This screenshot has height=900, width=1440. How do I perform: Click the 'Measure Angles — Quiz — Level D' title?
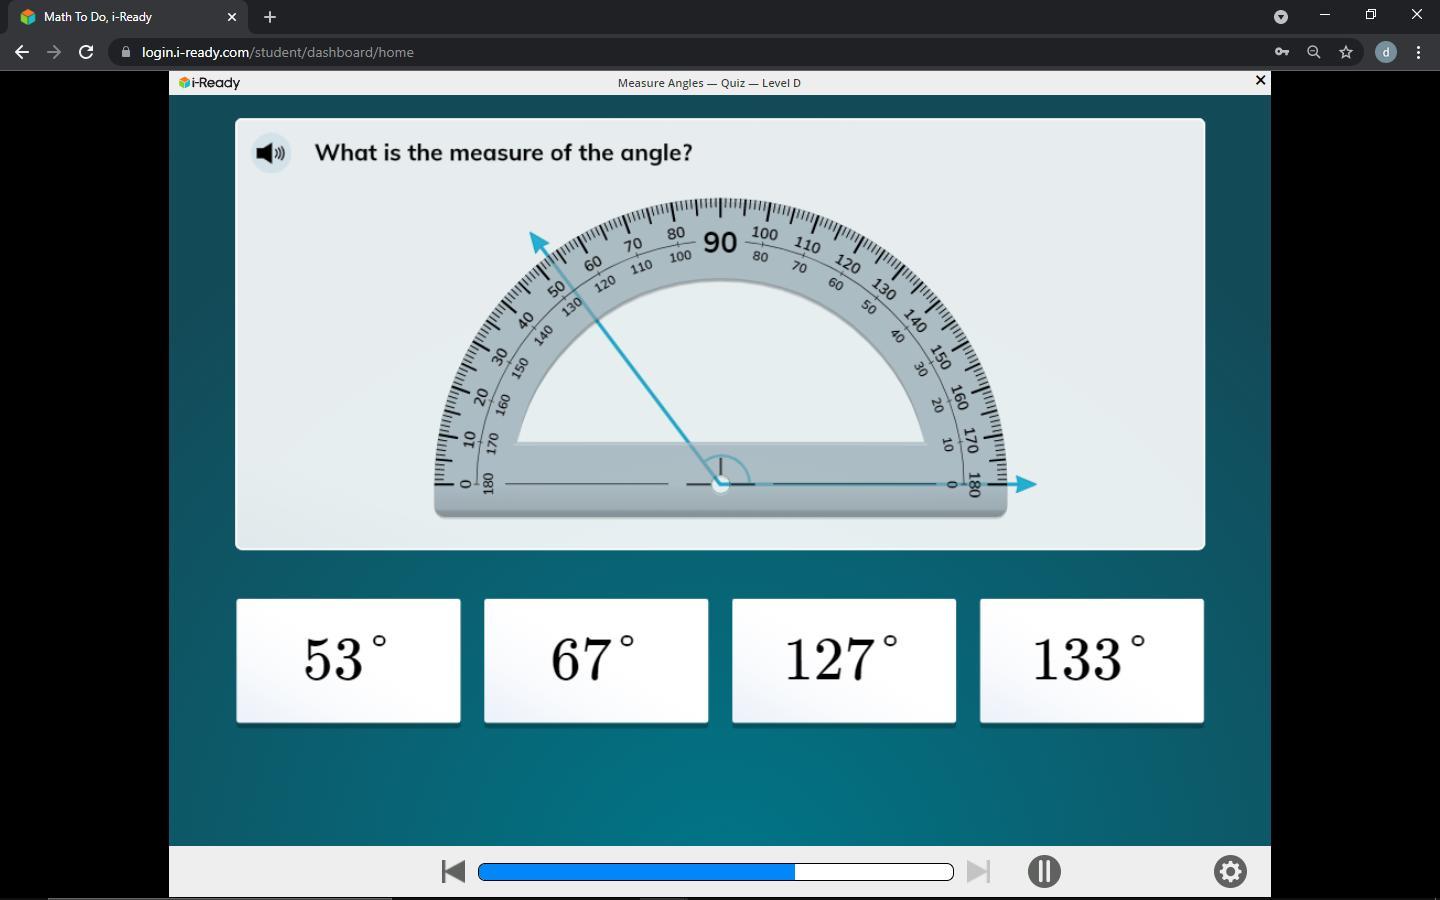tap(709, 83)
